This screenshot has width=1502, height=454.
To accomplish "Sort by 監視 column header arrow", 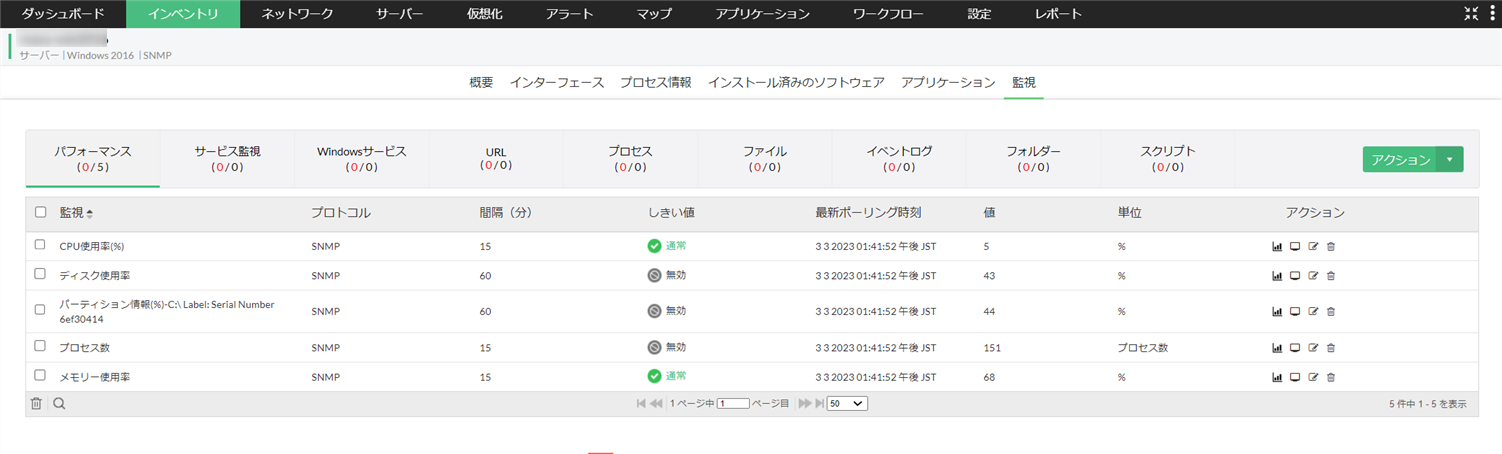I will click(90, 213).
